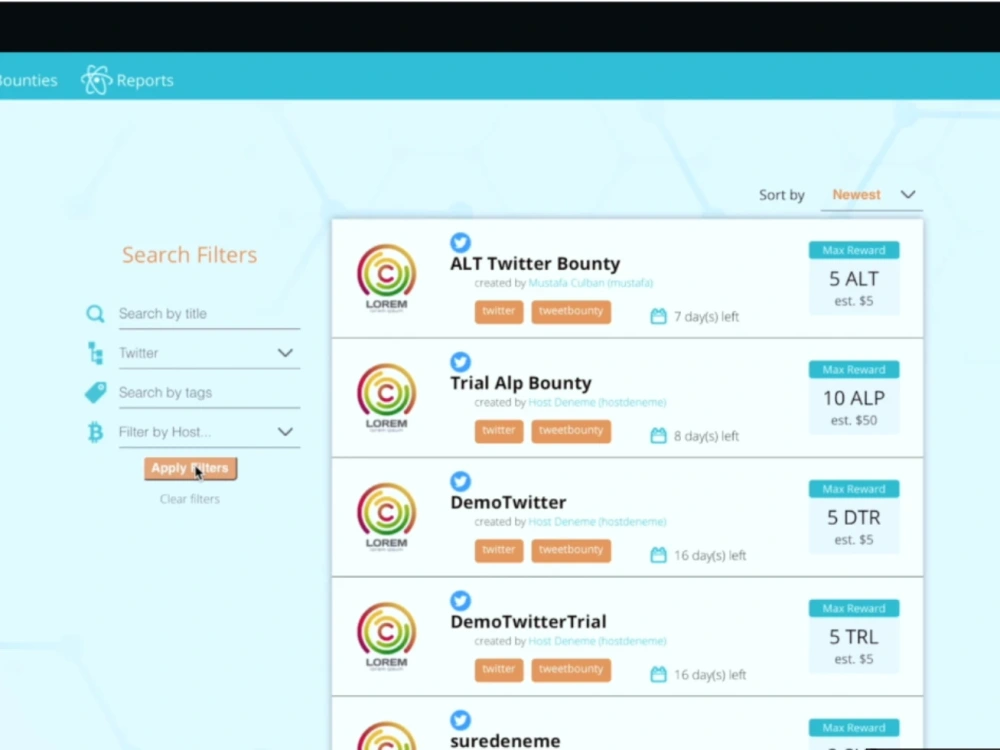This screenshot has width=1000, height=750.
Task: Open the Sort by Newest dropdown
Action: pyautogui.click(x=872, y=195)
